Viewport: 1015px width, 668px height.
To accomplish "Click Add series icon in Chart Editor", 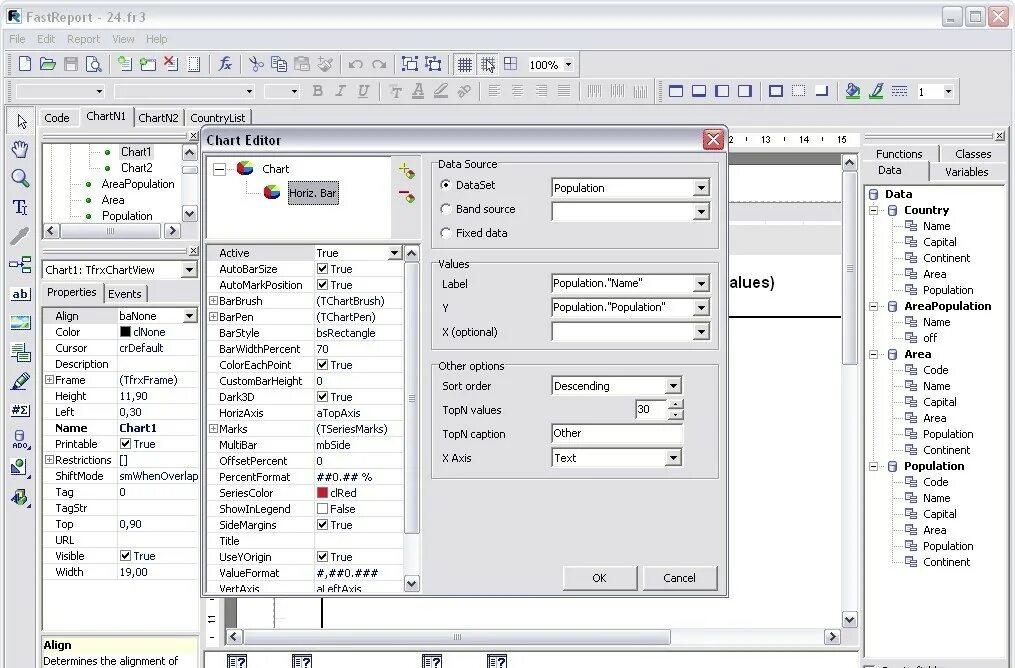I will 407,171.
